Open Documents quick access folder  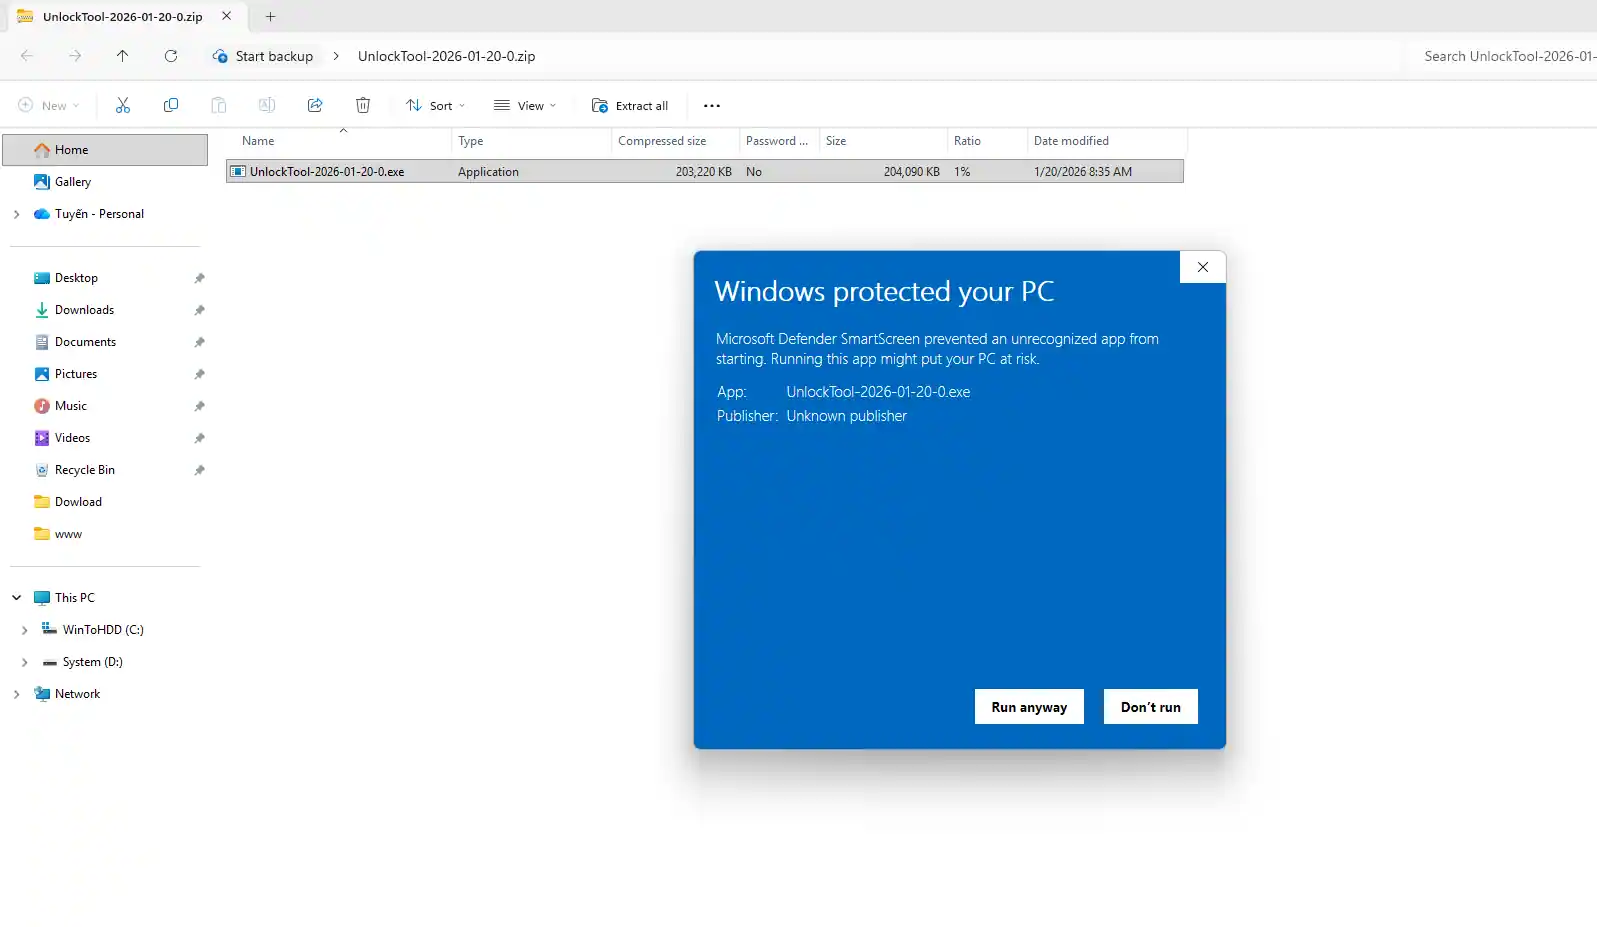(85, 342)
